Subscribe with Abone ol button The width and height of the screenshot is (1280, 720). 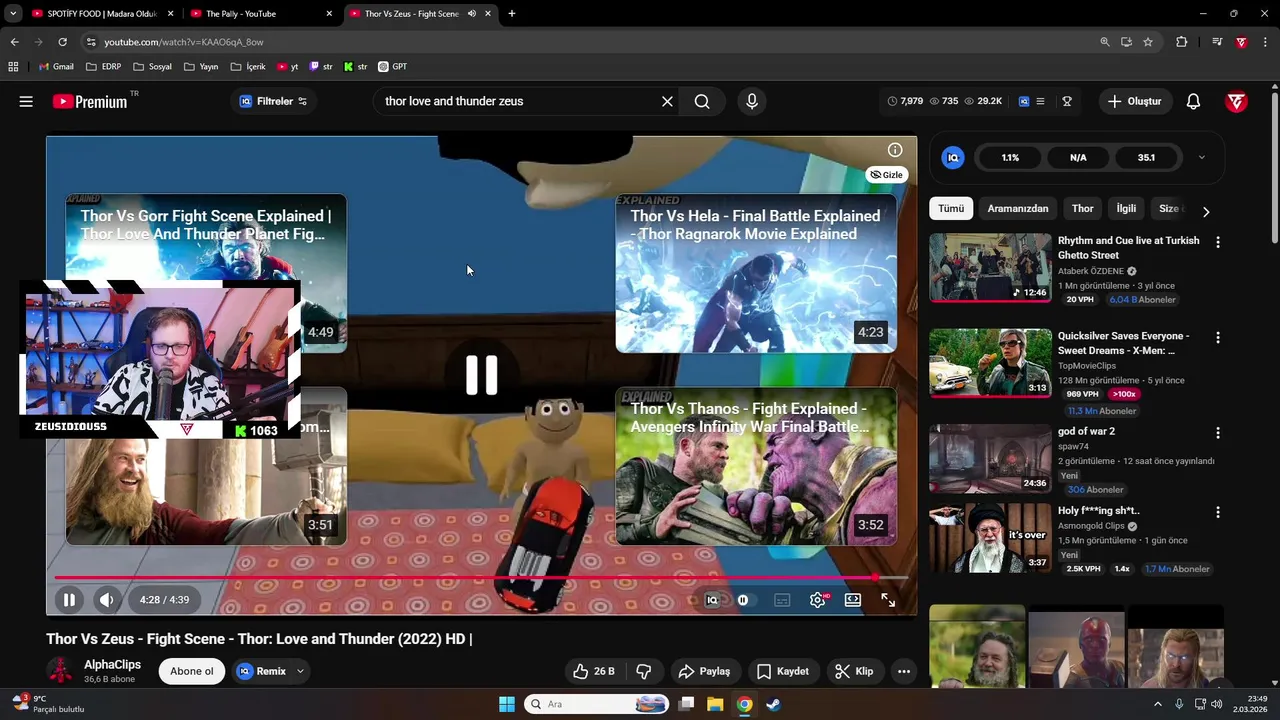click(192, 671)
